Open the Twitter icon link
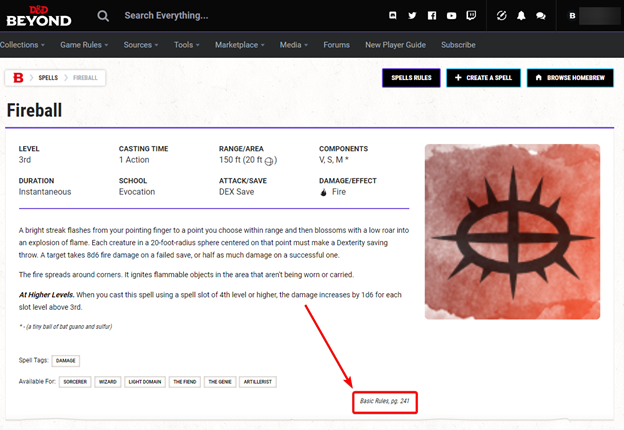Screen dimensions: 624x430 click(412, 16)
